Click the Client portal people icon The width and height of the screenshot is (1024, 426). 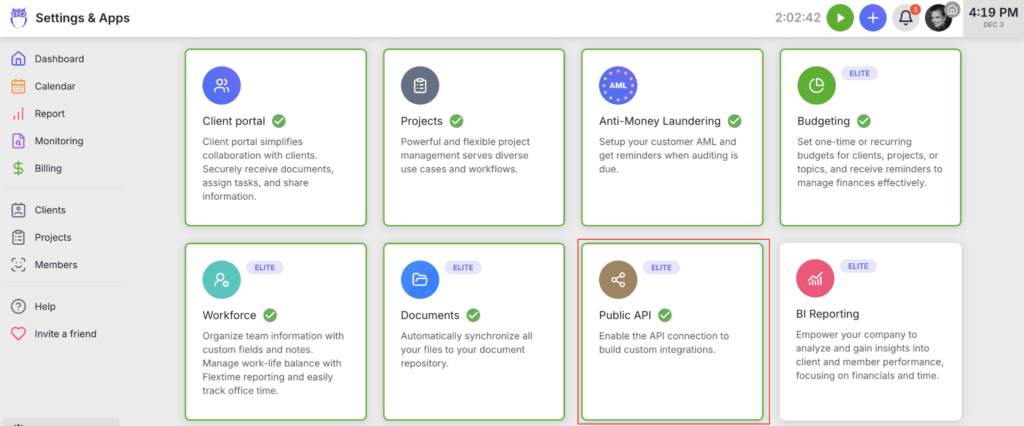pos(221,86)
